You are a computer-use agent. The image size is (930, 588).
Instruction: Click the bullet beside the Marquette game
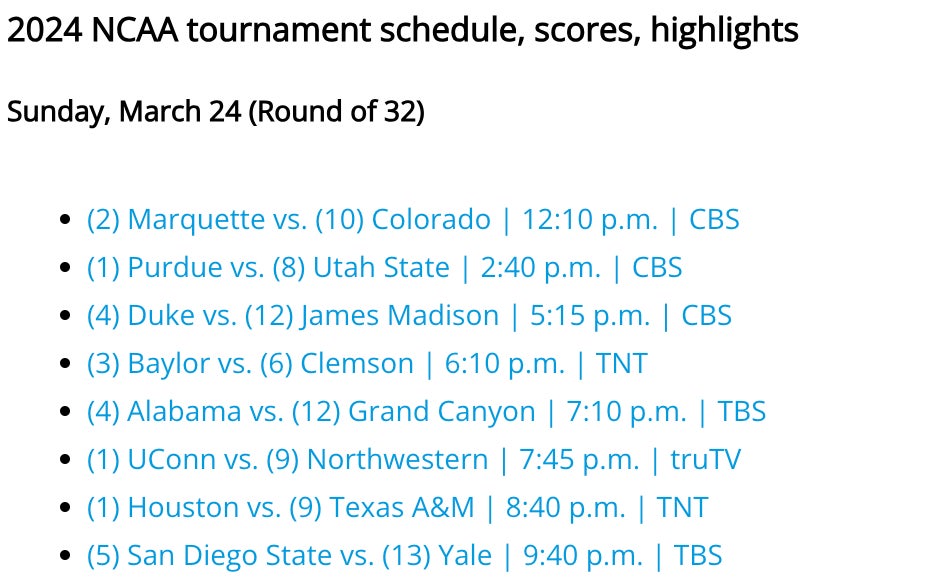(x=66, y=221)
